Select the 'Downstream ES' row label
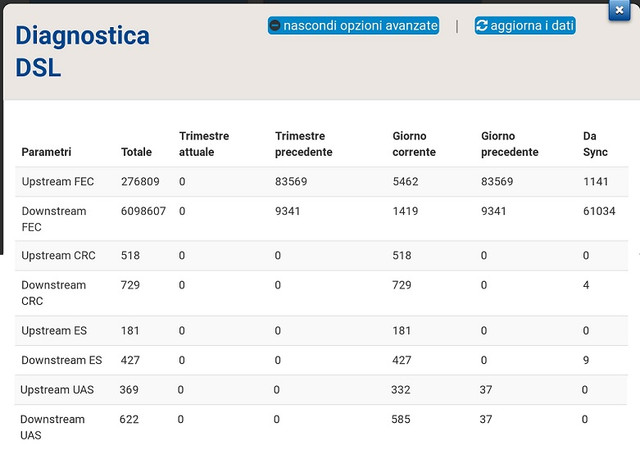 pos(62,360)
